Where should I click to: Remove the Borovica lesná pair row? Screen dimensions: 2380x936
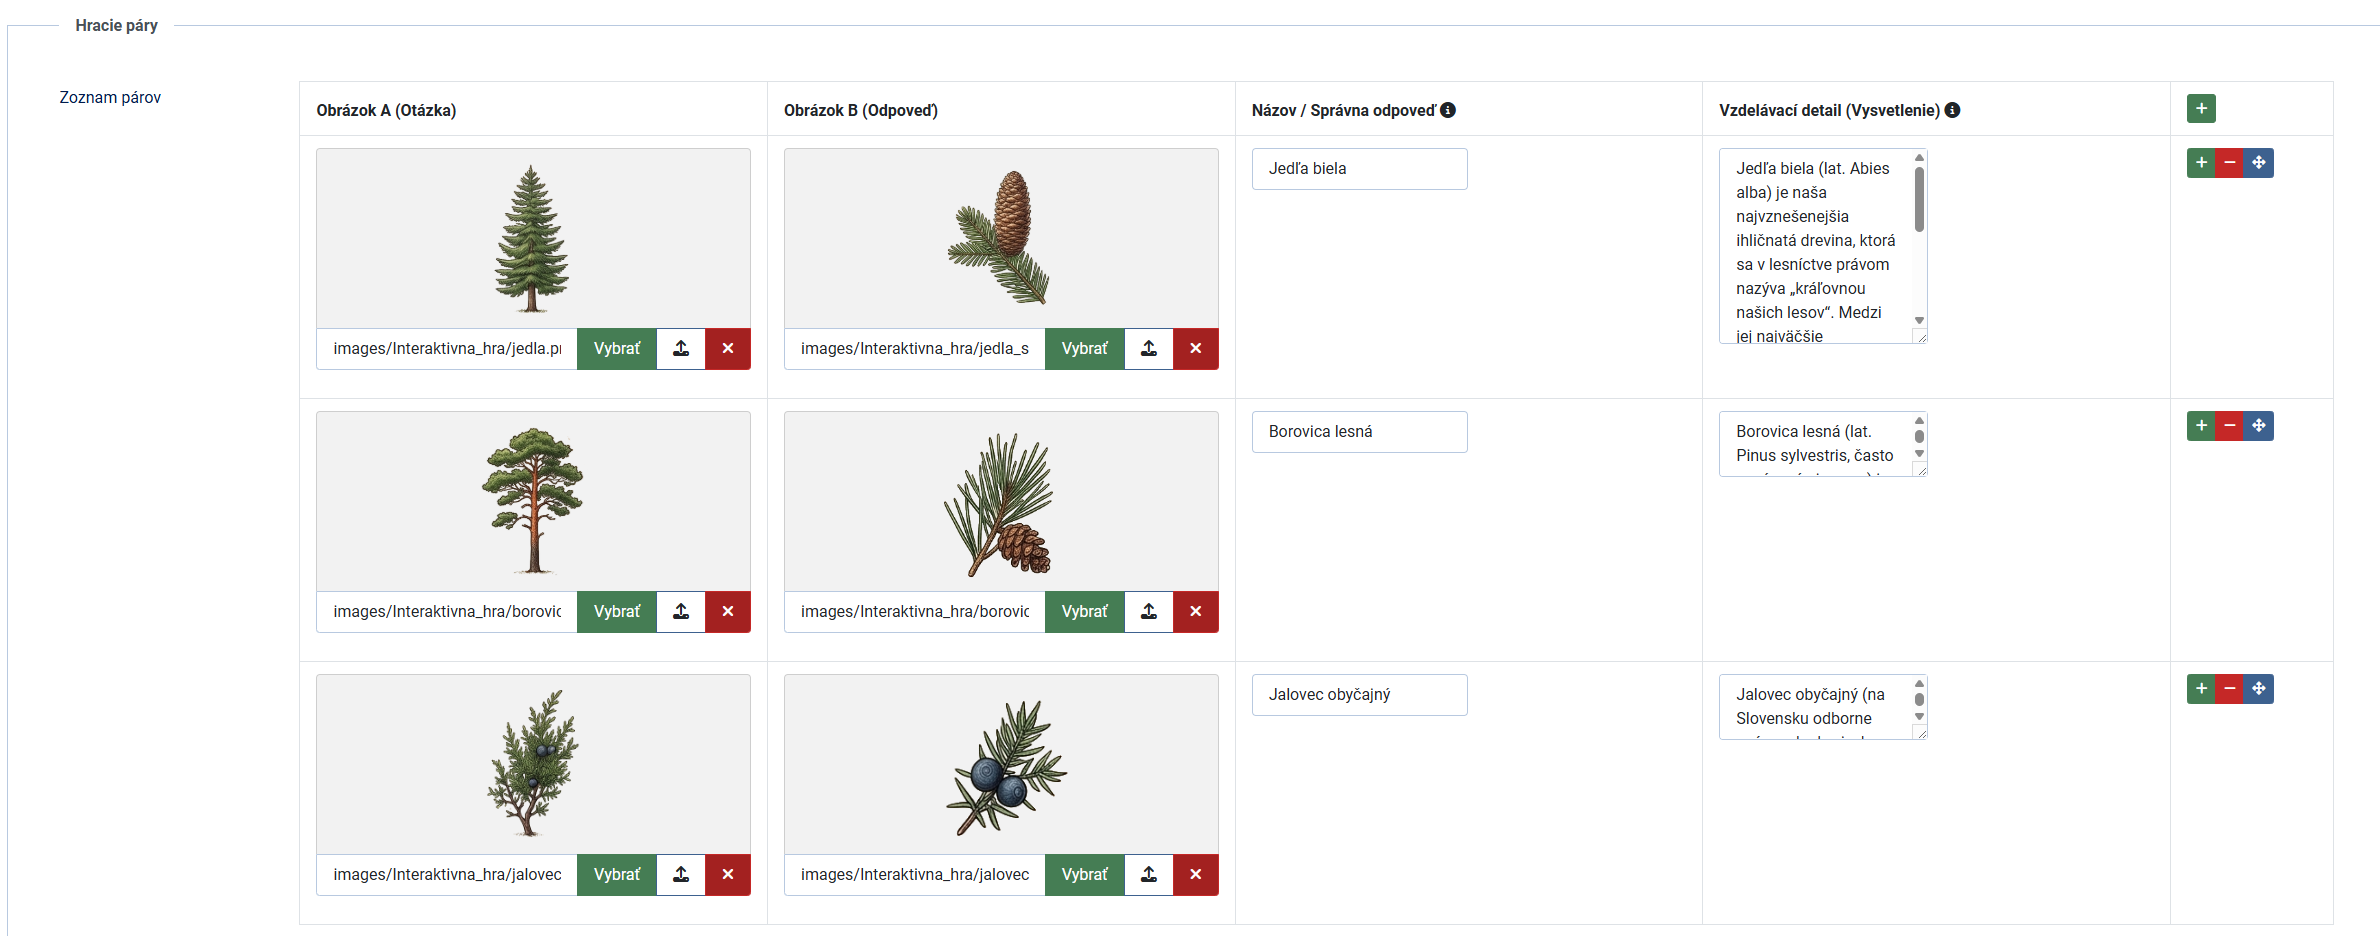tap(2230, 426)
